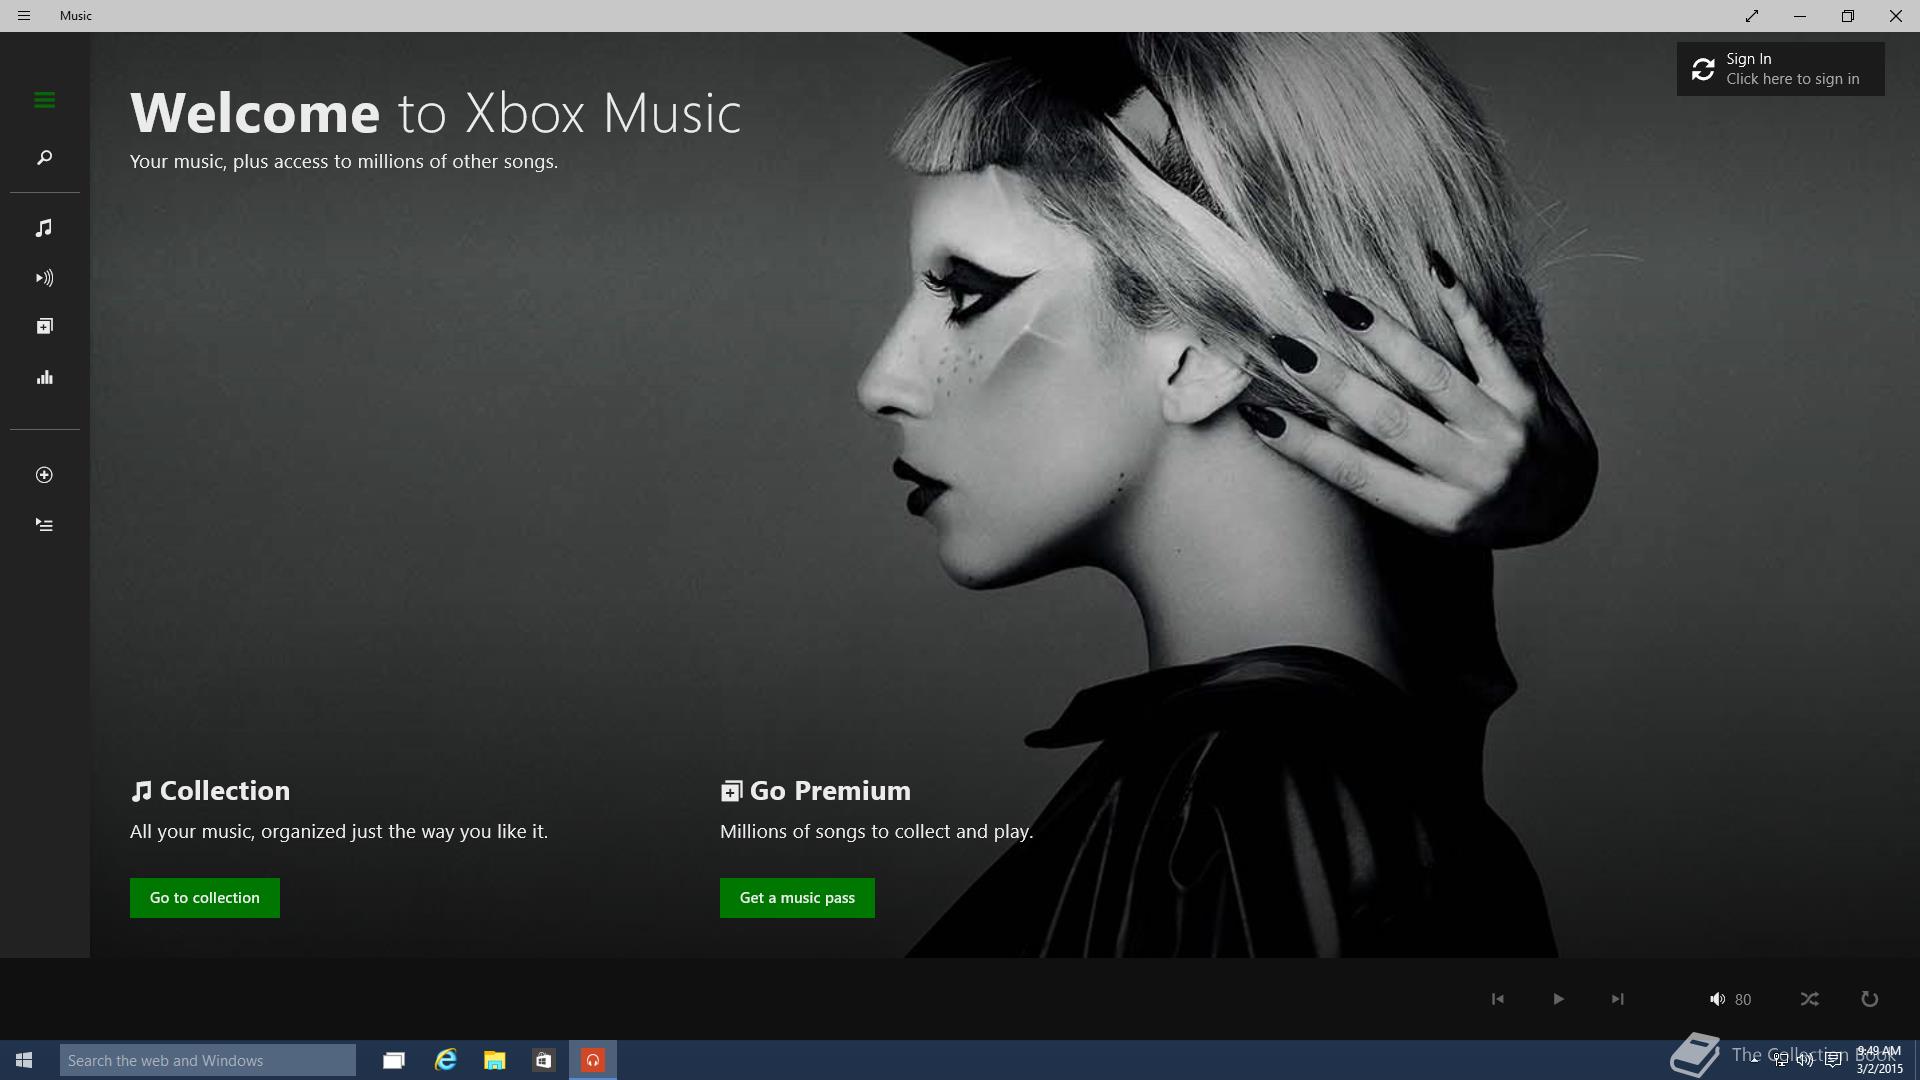Skip to the previous track
The height and width of the screenshot is (1080, 1920).
(1497, 999)
